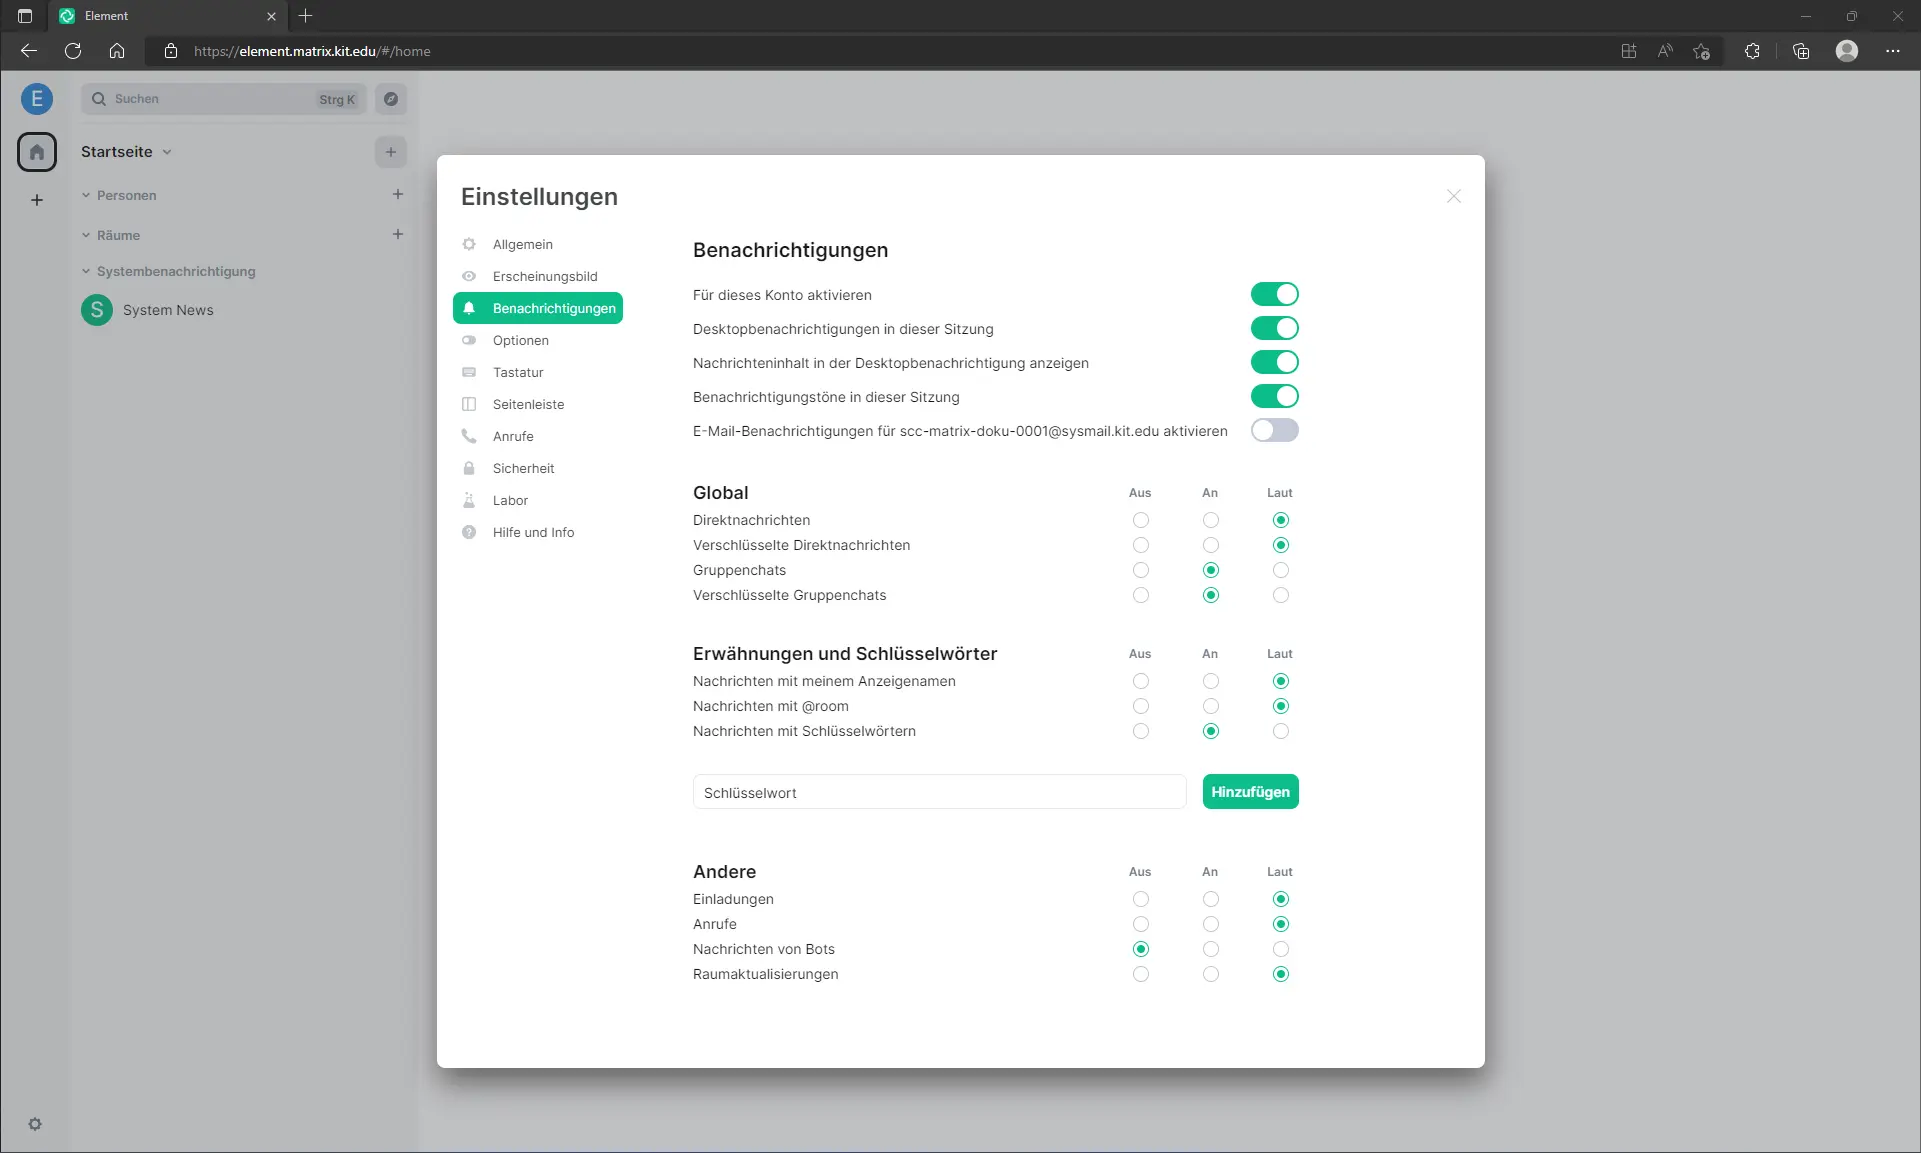
Task: Disable Desktopbenachrichtigungen in dieser Sitzung
Action: (1275, 328)
